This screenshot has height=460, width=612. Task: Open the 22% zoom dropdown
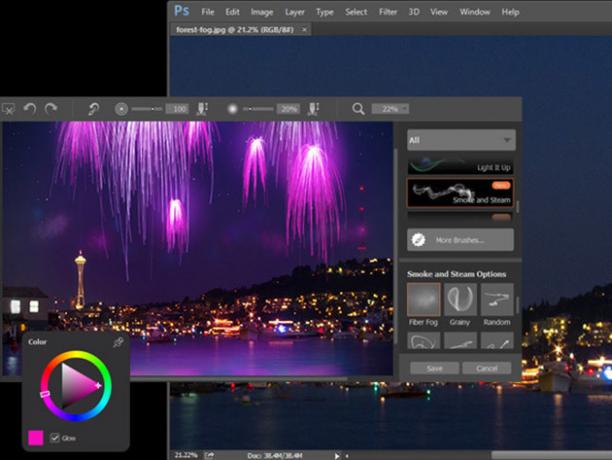pyautogui.click(x=390, y=109)
